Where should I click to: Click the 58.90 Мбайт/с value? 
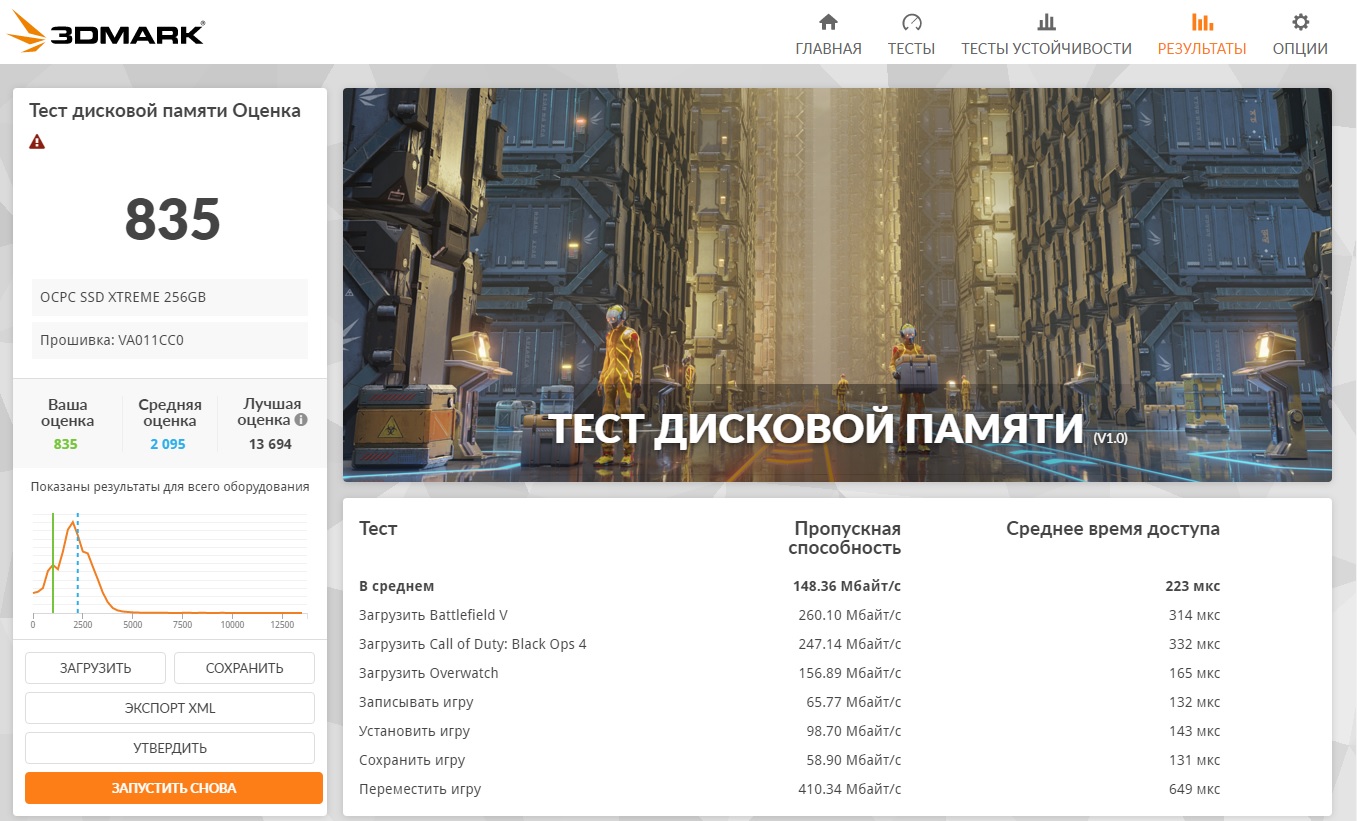pos(854,760)
